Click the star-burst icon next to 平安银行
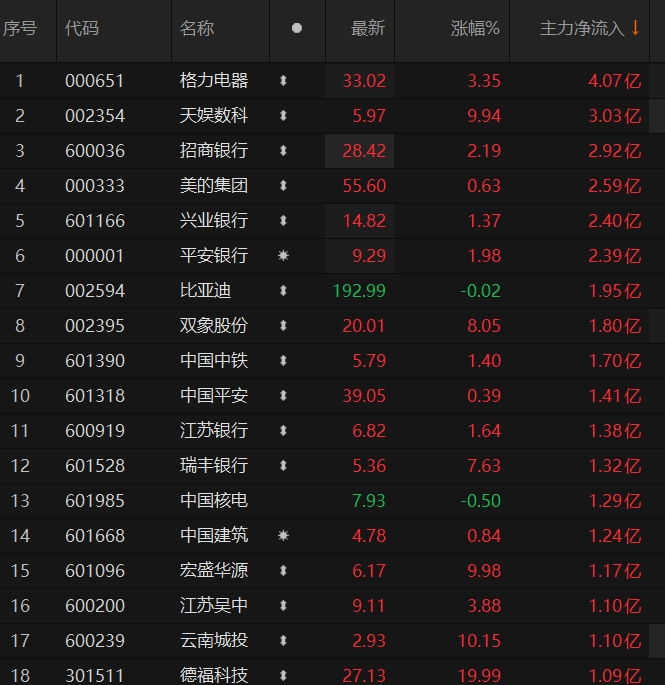This screenshot has height=685, width=665. point(283,256)
